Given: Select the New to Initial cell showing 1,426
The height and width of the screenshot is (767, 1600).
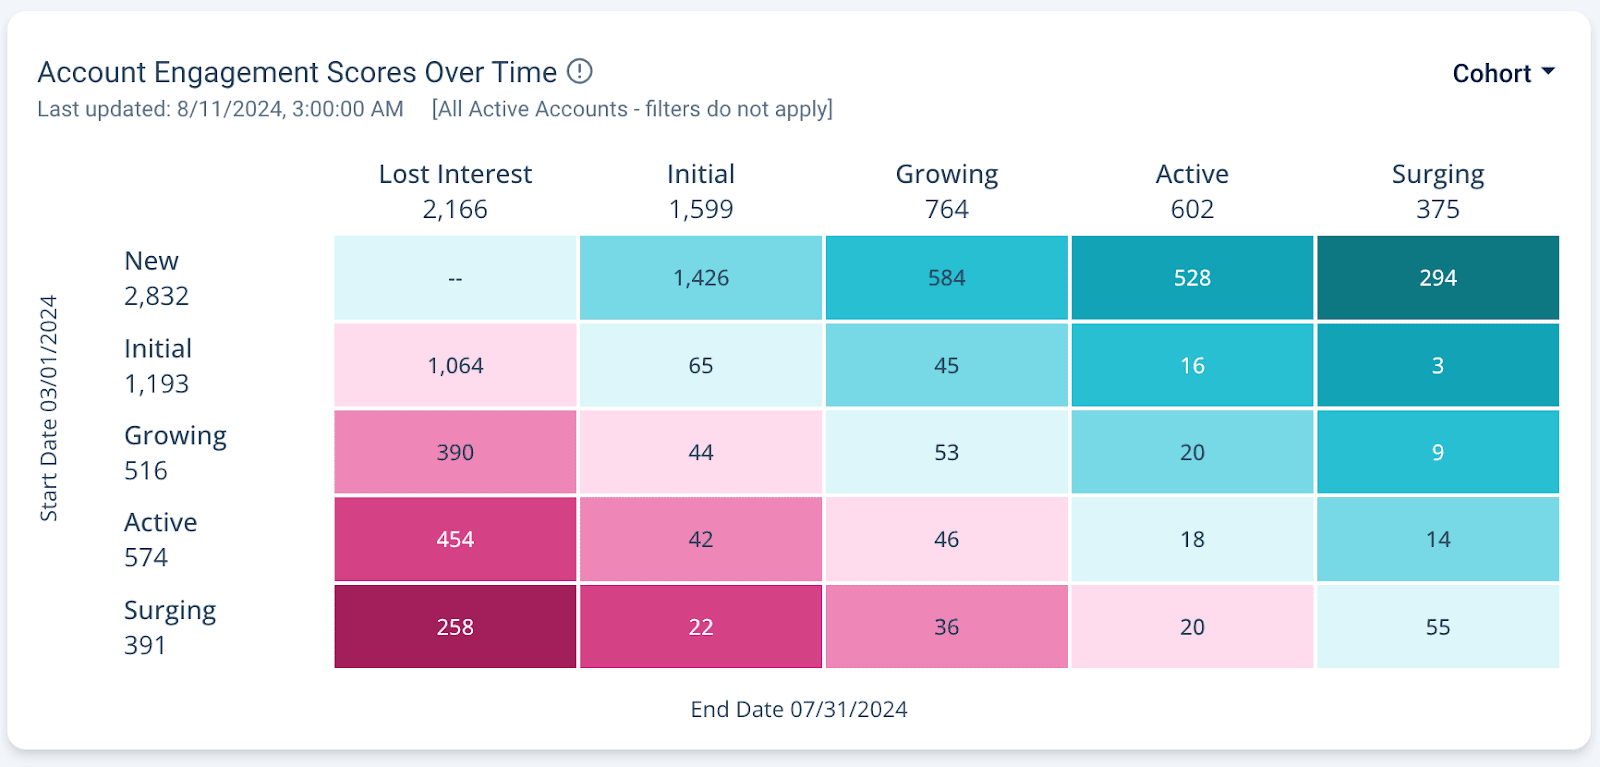Looking at the screenshot, I should (700, 278).
